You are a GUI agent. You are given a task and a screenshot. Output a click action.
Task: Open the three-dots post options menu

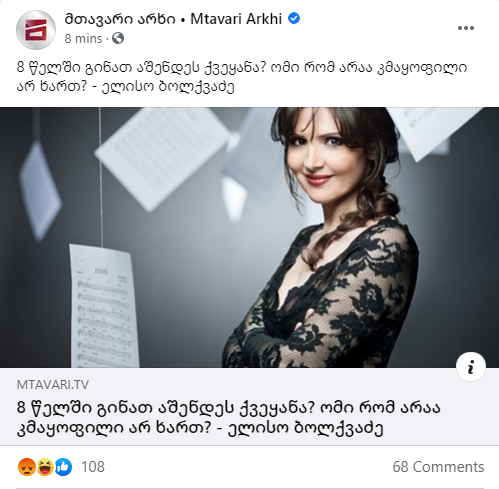(466, 28)
